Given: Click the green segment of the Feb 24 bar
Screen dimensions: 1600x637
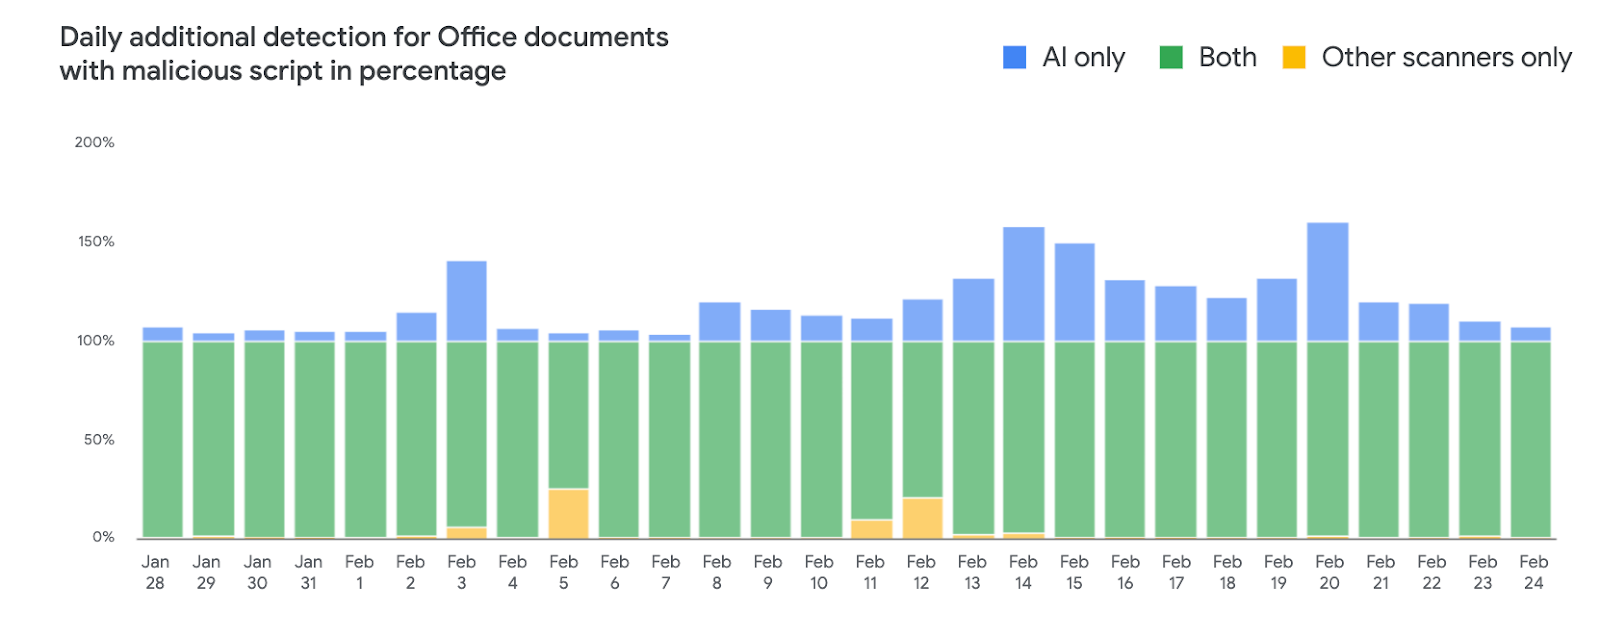Looking at the screenshot, I should pos(1530,440).
